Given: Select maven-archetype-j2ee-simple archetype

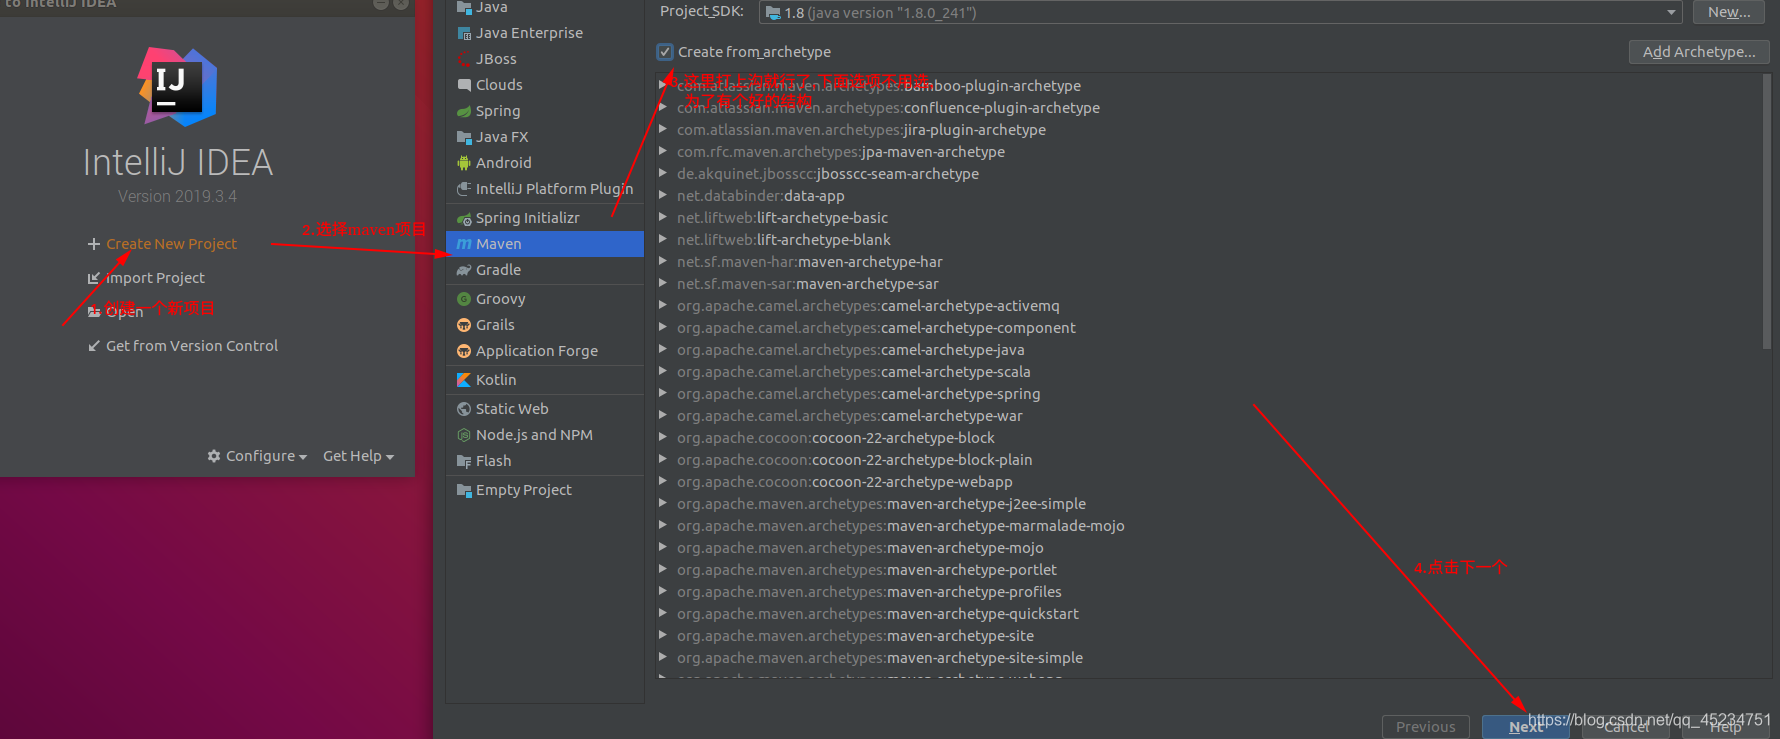Looking at the screenshot, I should coord(881,504).
